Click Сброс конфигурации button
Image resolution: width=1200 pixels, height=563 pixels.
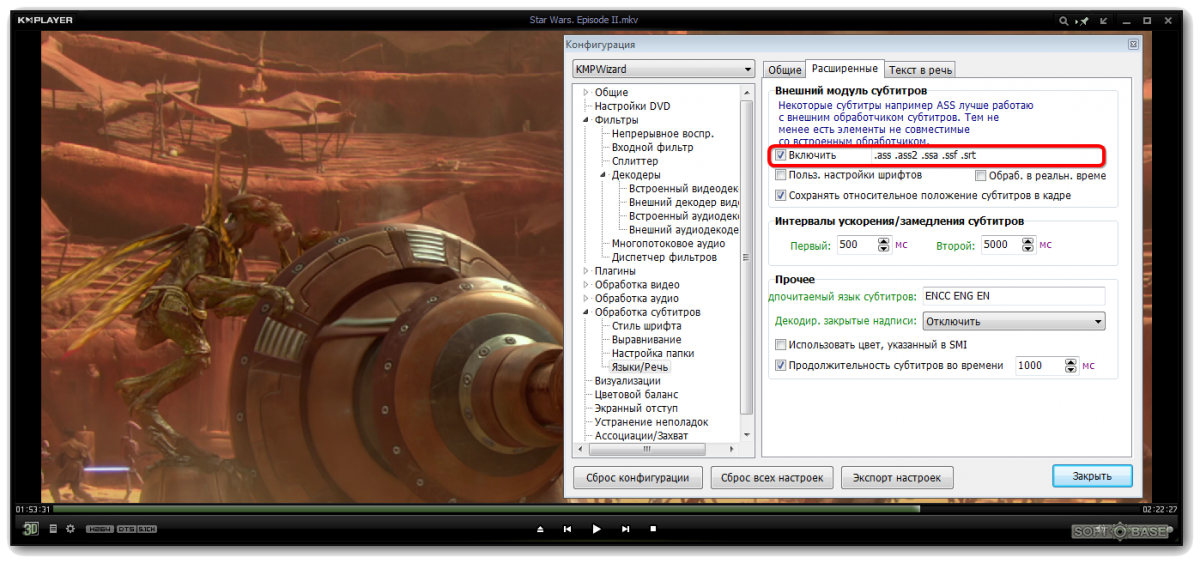pyautogui.click(x=637, y=478)
